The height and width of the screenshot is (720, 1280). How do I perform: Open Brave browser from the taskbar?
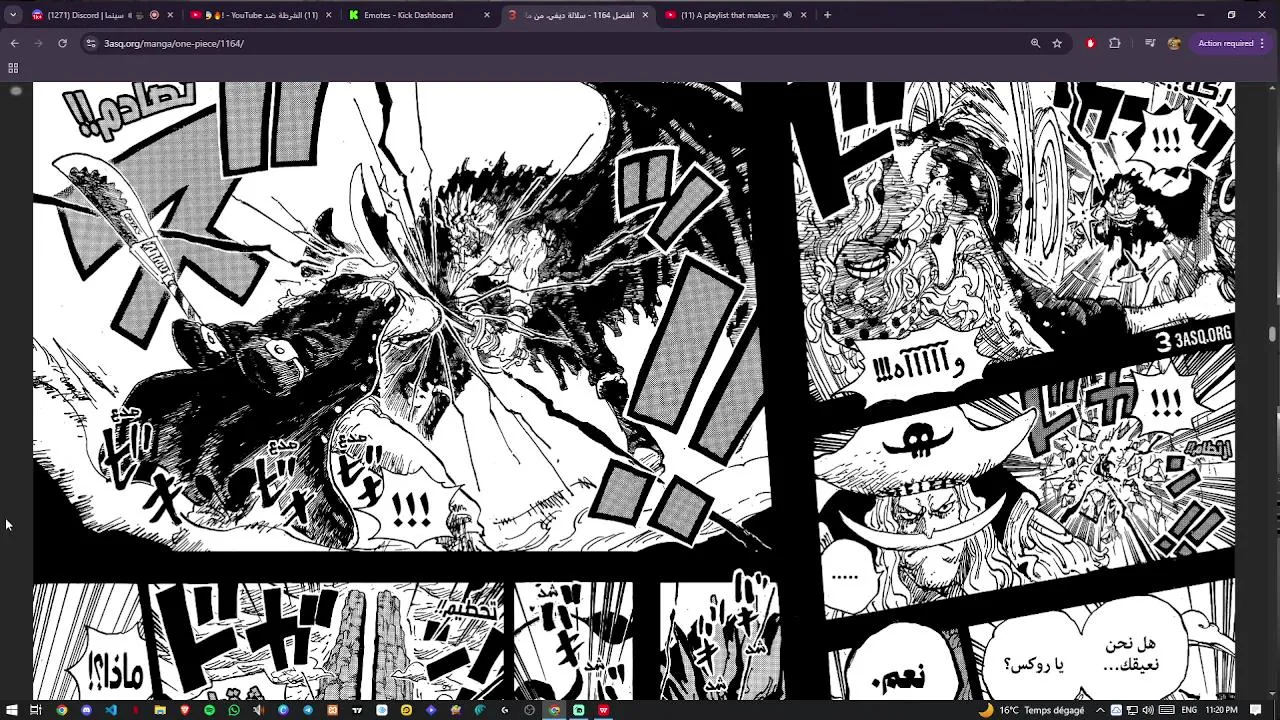[x=185, y=710]
